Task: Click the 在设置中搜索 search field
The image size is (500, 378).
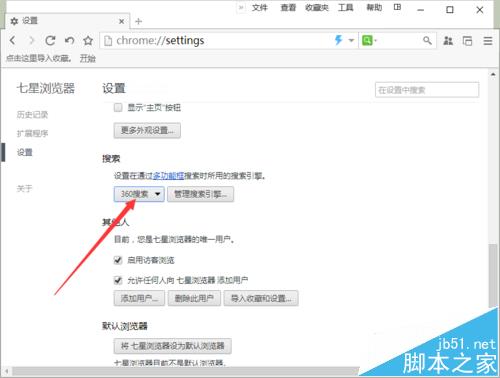Action: click(427, 90)
